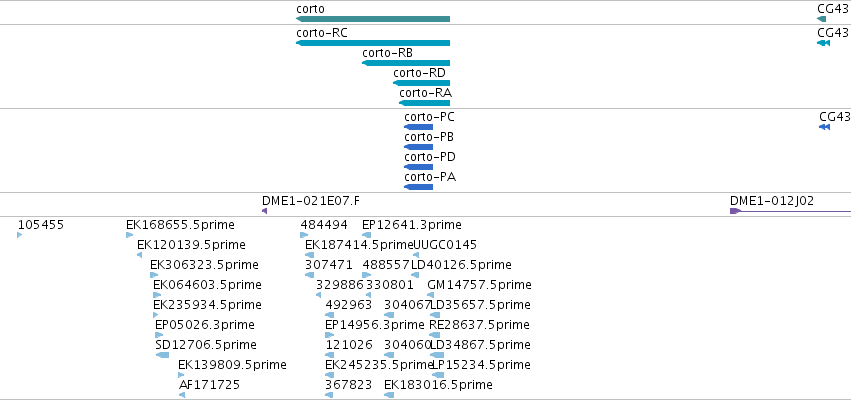Select the 492963 feature label
Viewport: 851px width, 400px height.
tap(349, 304)
